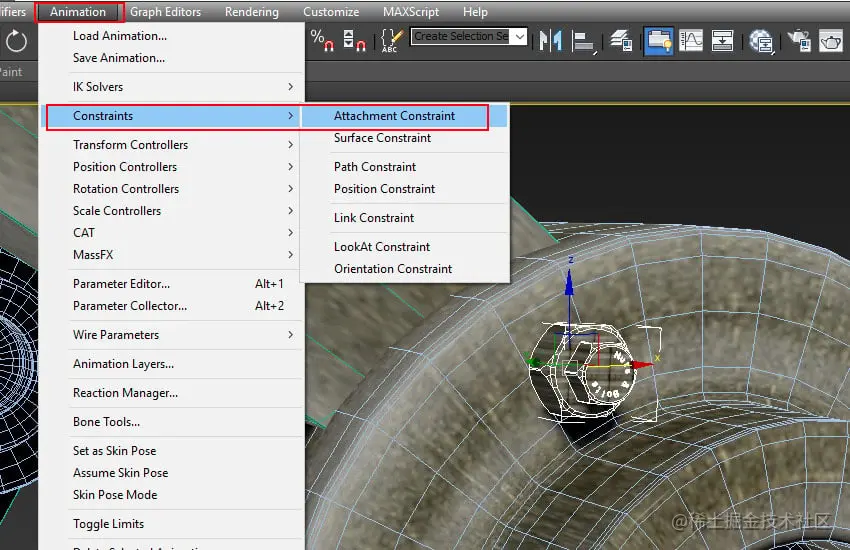Select Attachment Constraint from the submenu
This screenshot has height=550, width=850.
[x=394, y=116]
